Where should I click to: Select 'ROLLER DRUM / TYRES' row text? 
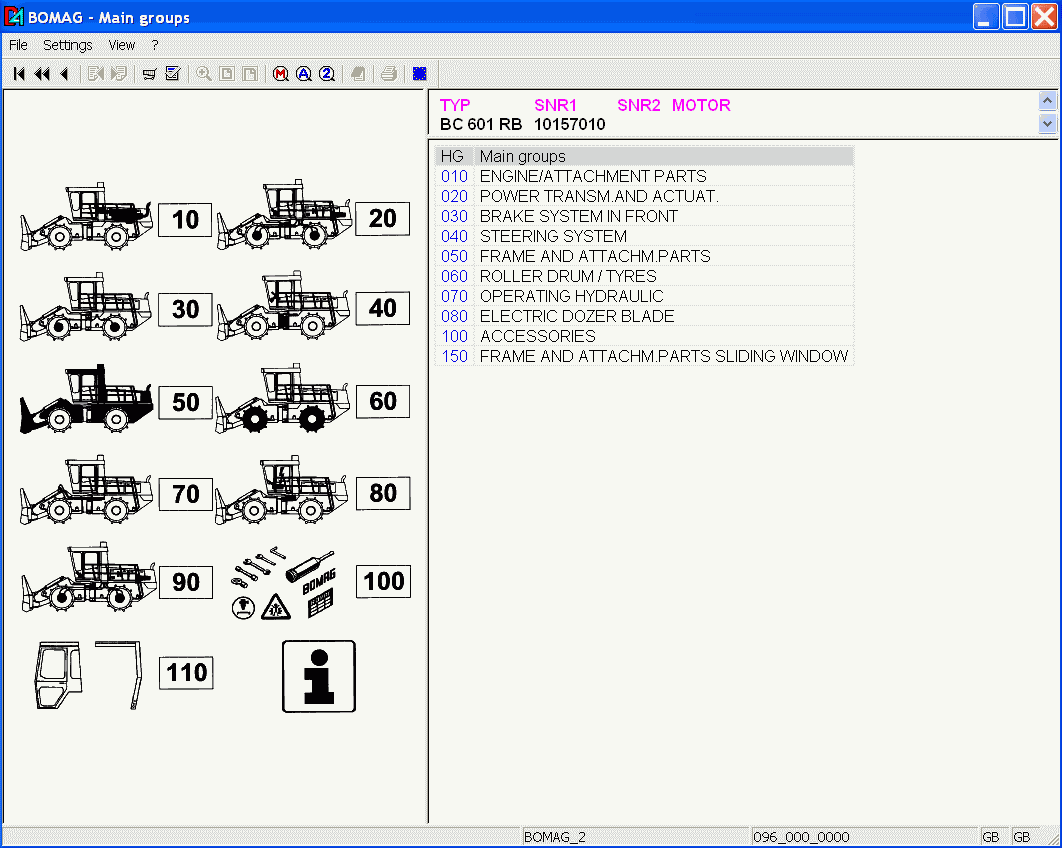568,276
